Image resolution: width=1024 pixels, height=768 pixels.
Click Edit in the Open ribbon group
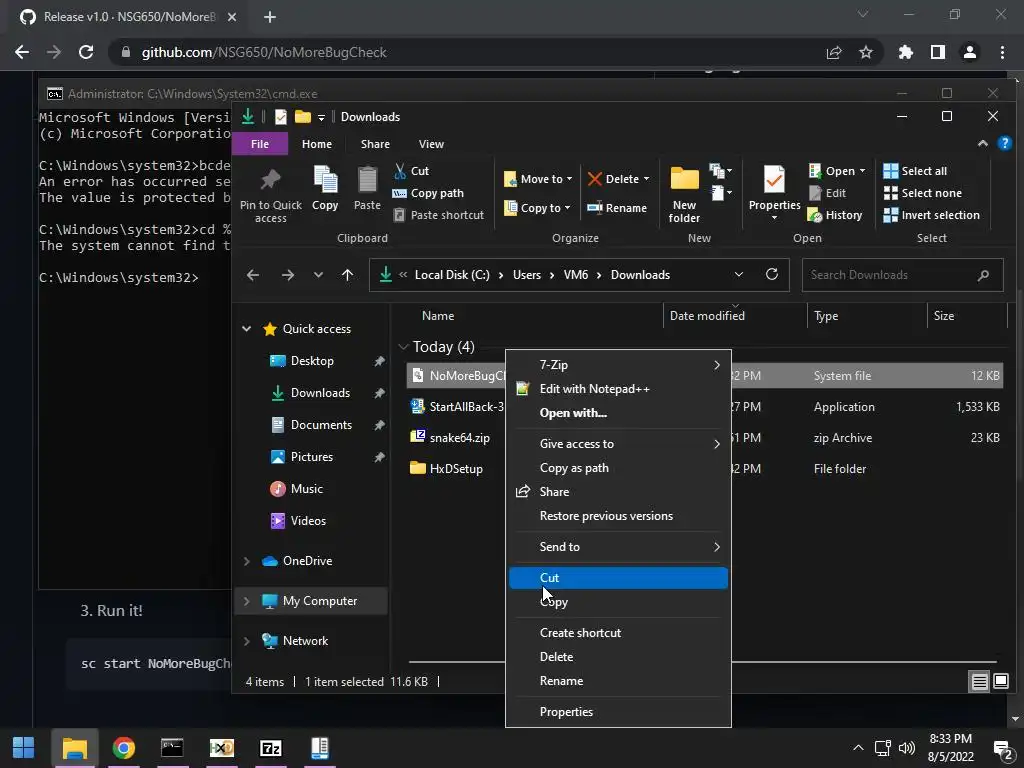tap(827, 193)
